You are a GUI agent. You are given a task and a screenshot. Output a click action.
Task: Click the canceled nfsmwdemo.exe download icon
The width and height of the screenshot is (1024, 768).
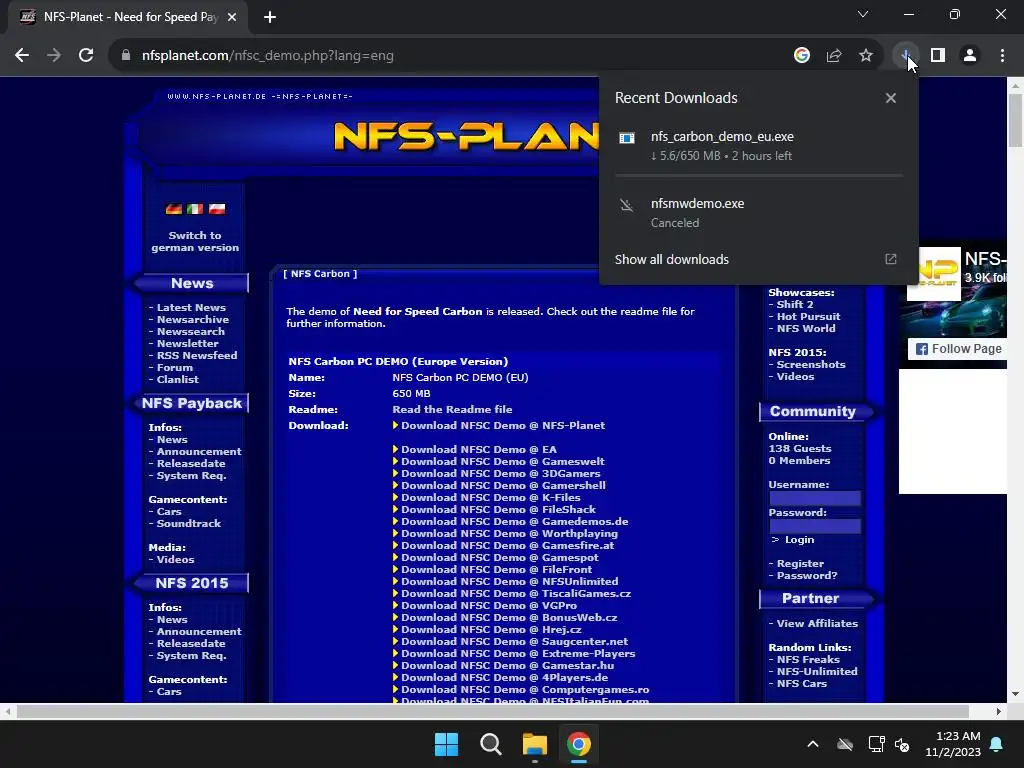[x=627, y=206]
